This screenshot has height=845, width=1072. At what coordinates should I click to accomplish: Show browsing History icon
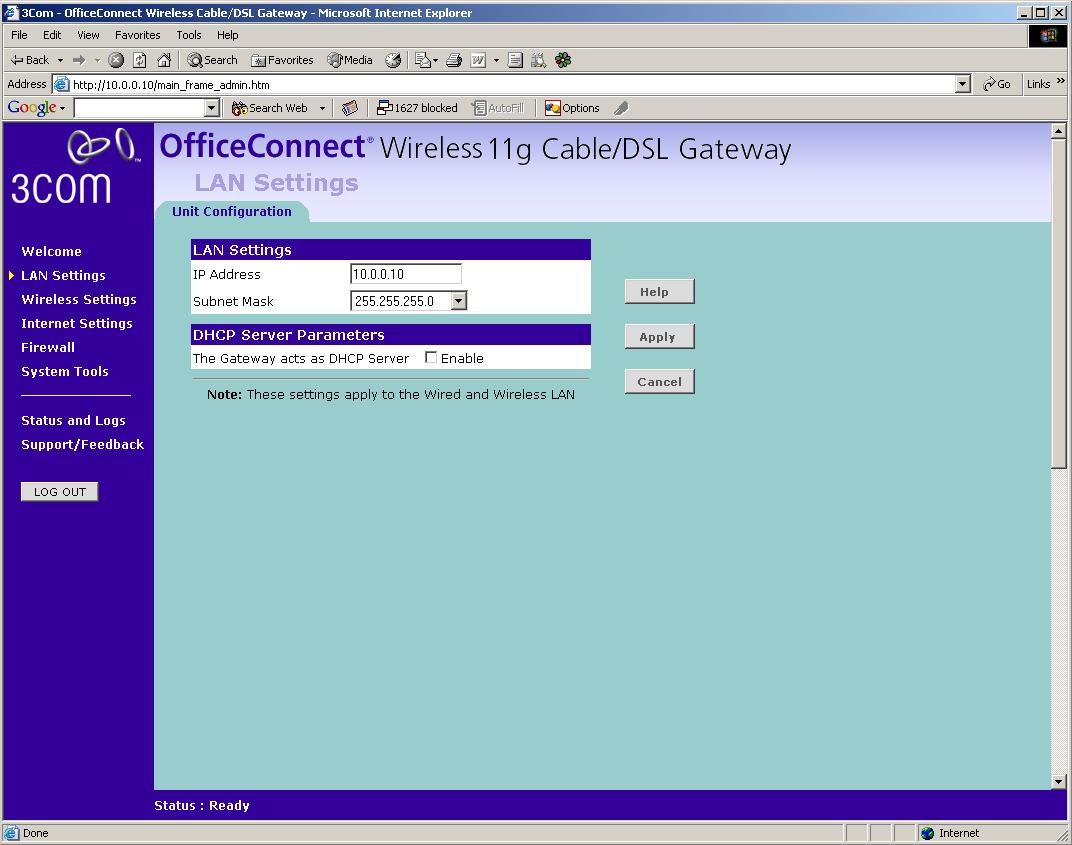pyautogui.click(x=393, y=60)
